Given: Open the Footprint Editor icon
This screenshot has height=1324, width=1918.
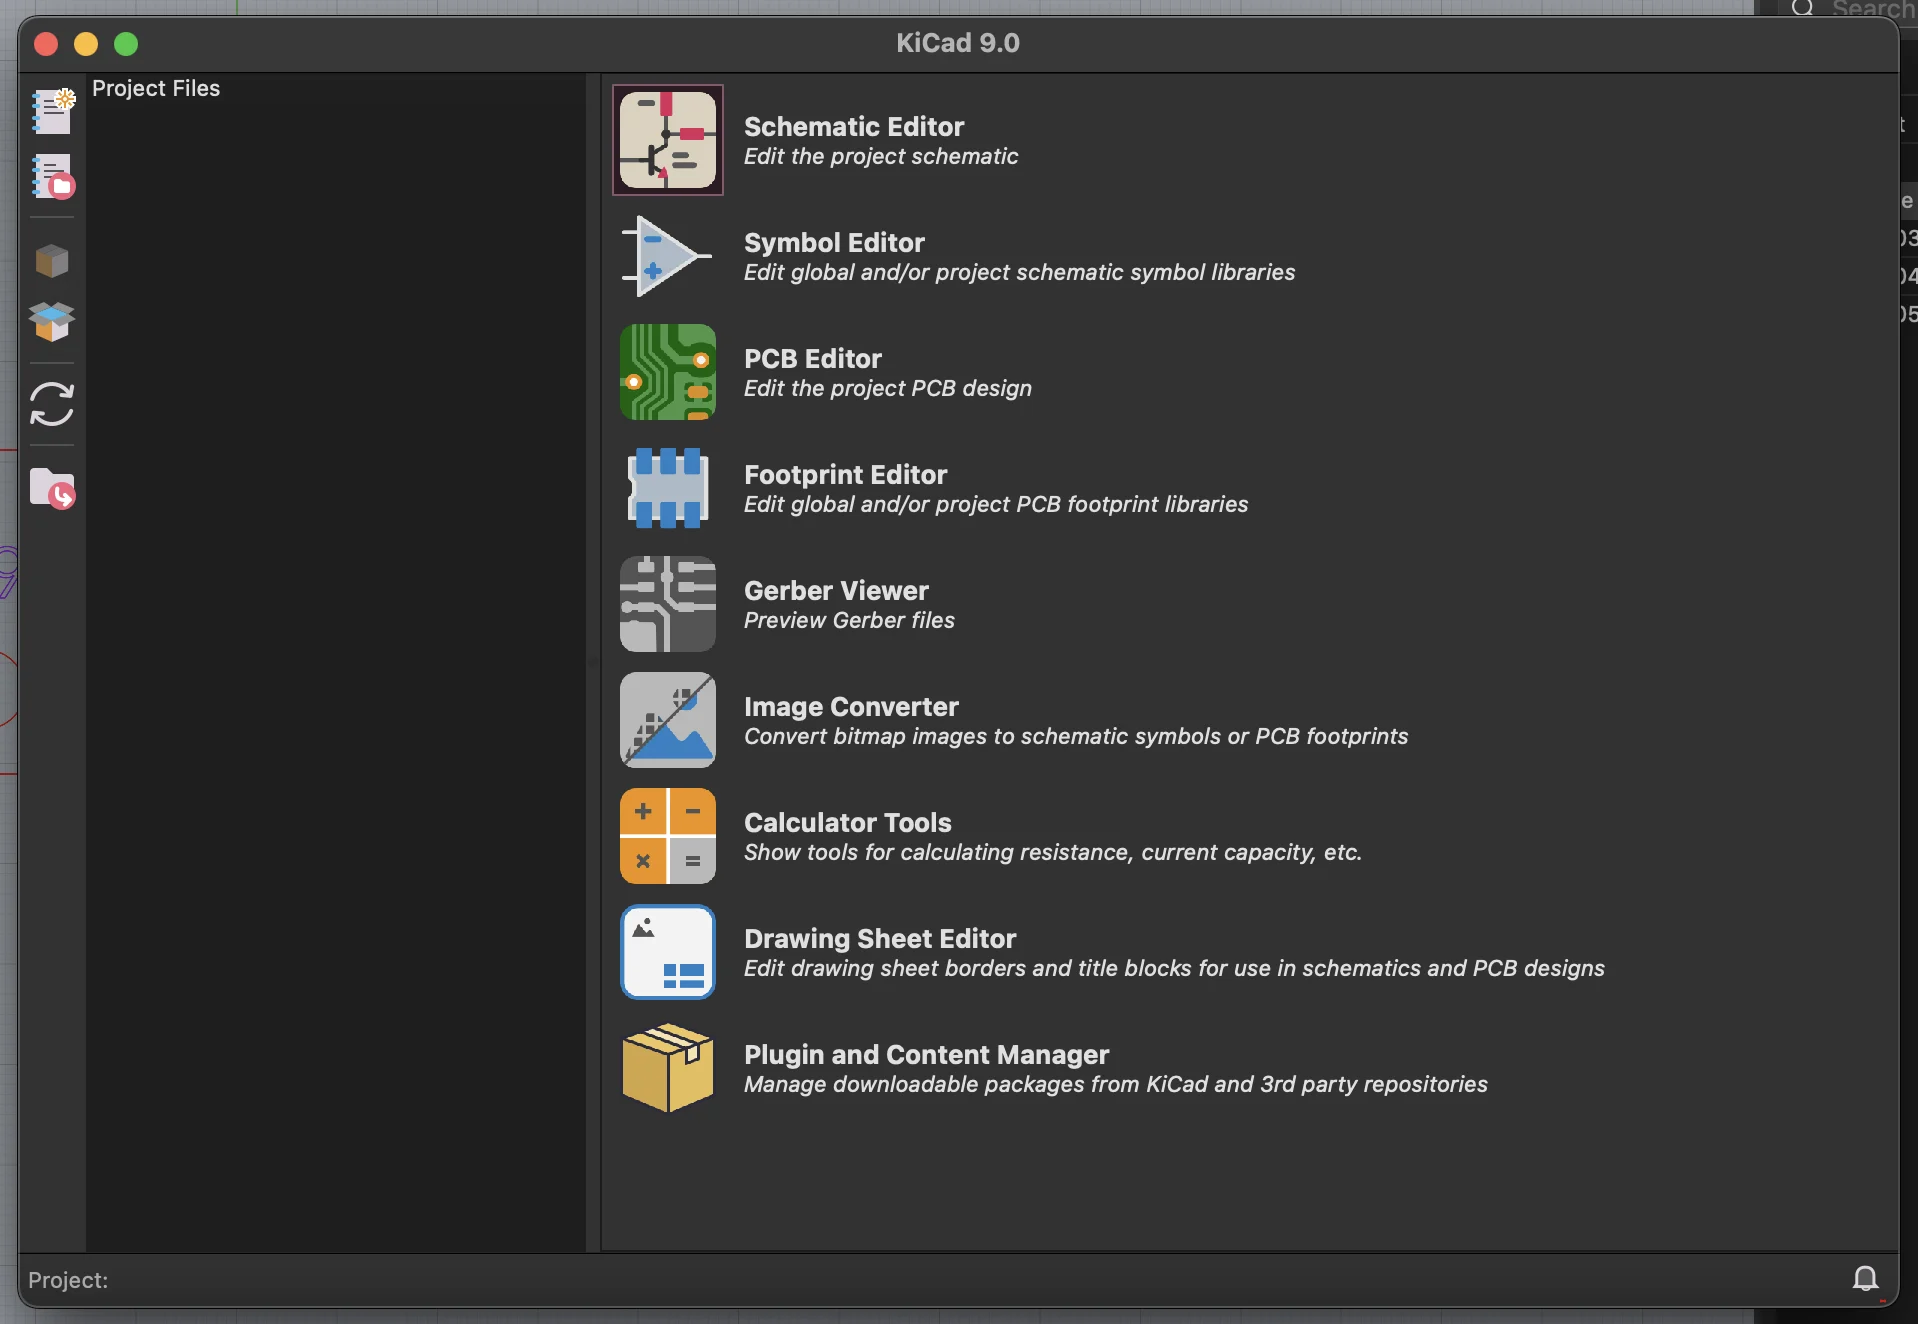Looking at the screenshot, I should [668, 488].
